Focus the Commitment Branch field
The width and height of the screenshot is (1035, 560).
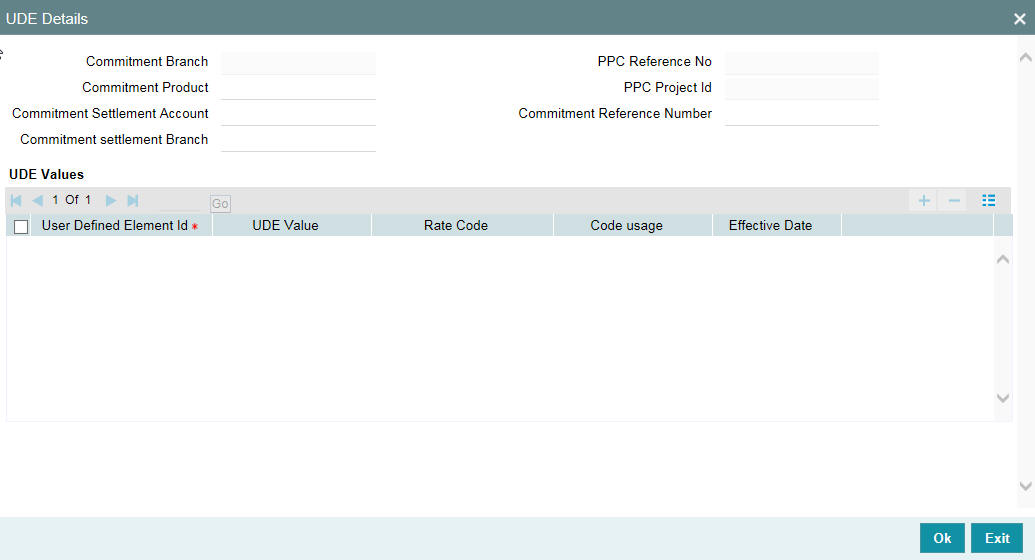[298, 63]
